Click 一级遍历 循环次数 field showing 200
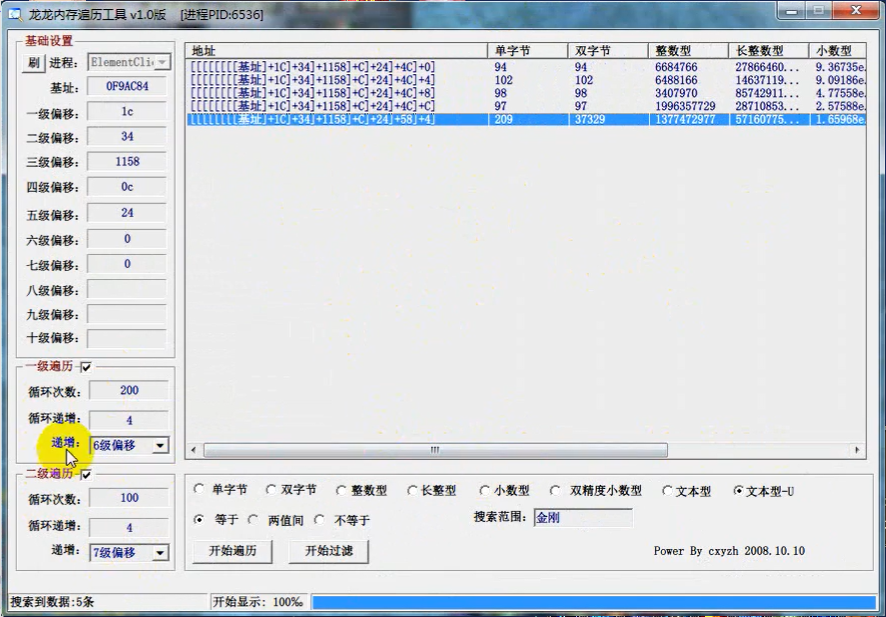The image size is (886, 617). 129,390
